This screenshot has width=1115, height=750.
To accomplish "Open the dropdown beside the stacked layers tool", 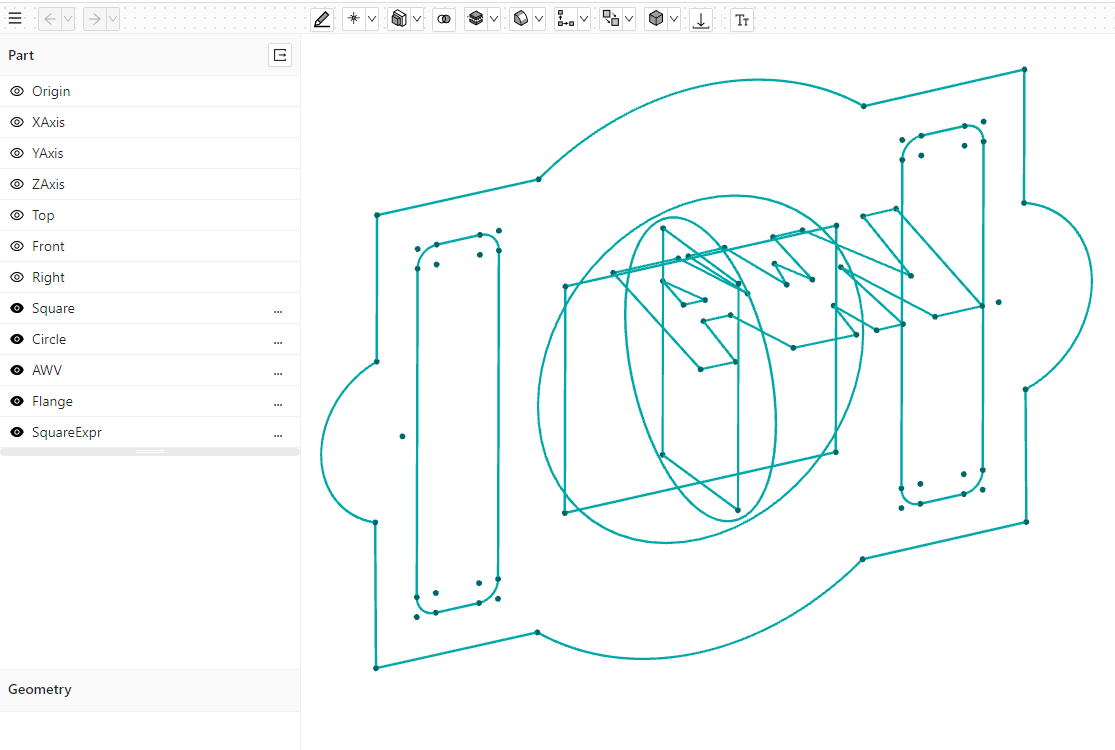I will point(493,19).
